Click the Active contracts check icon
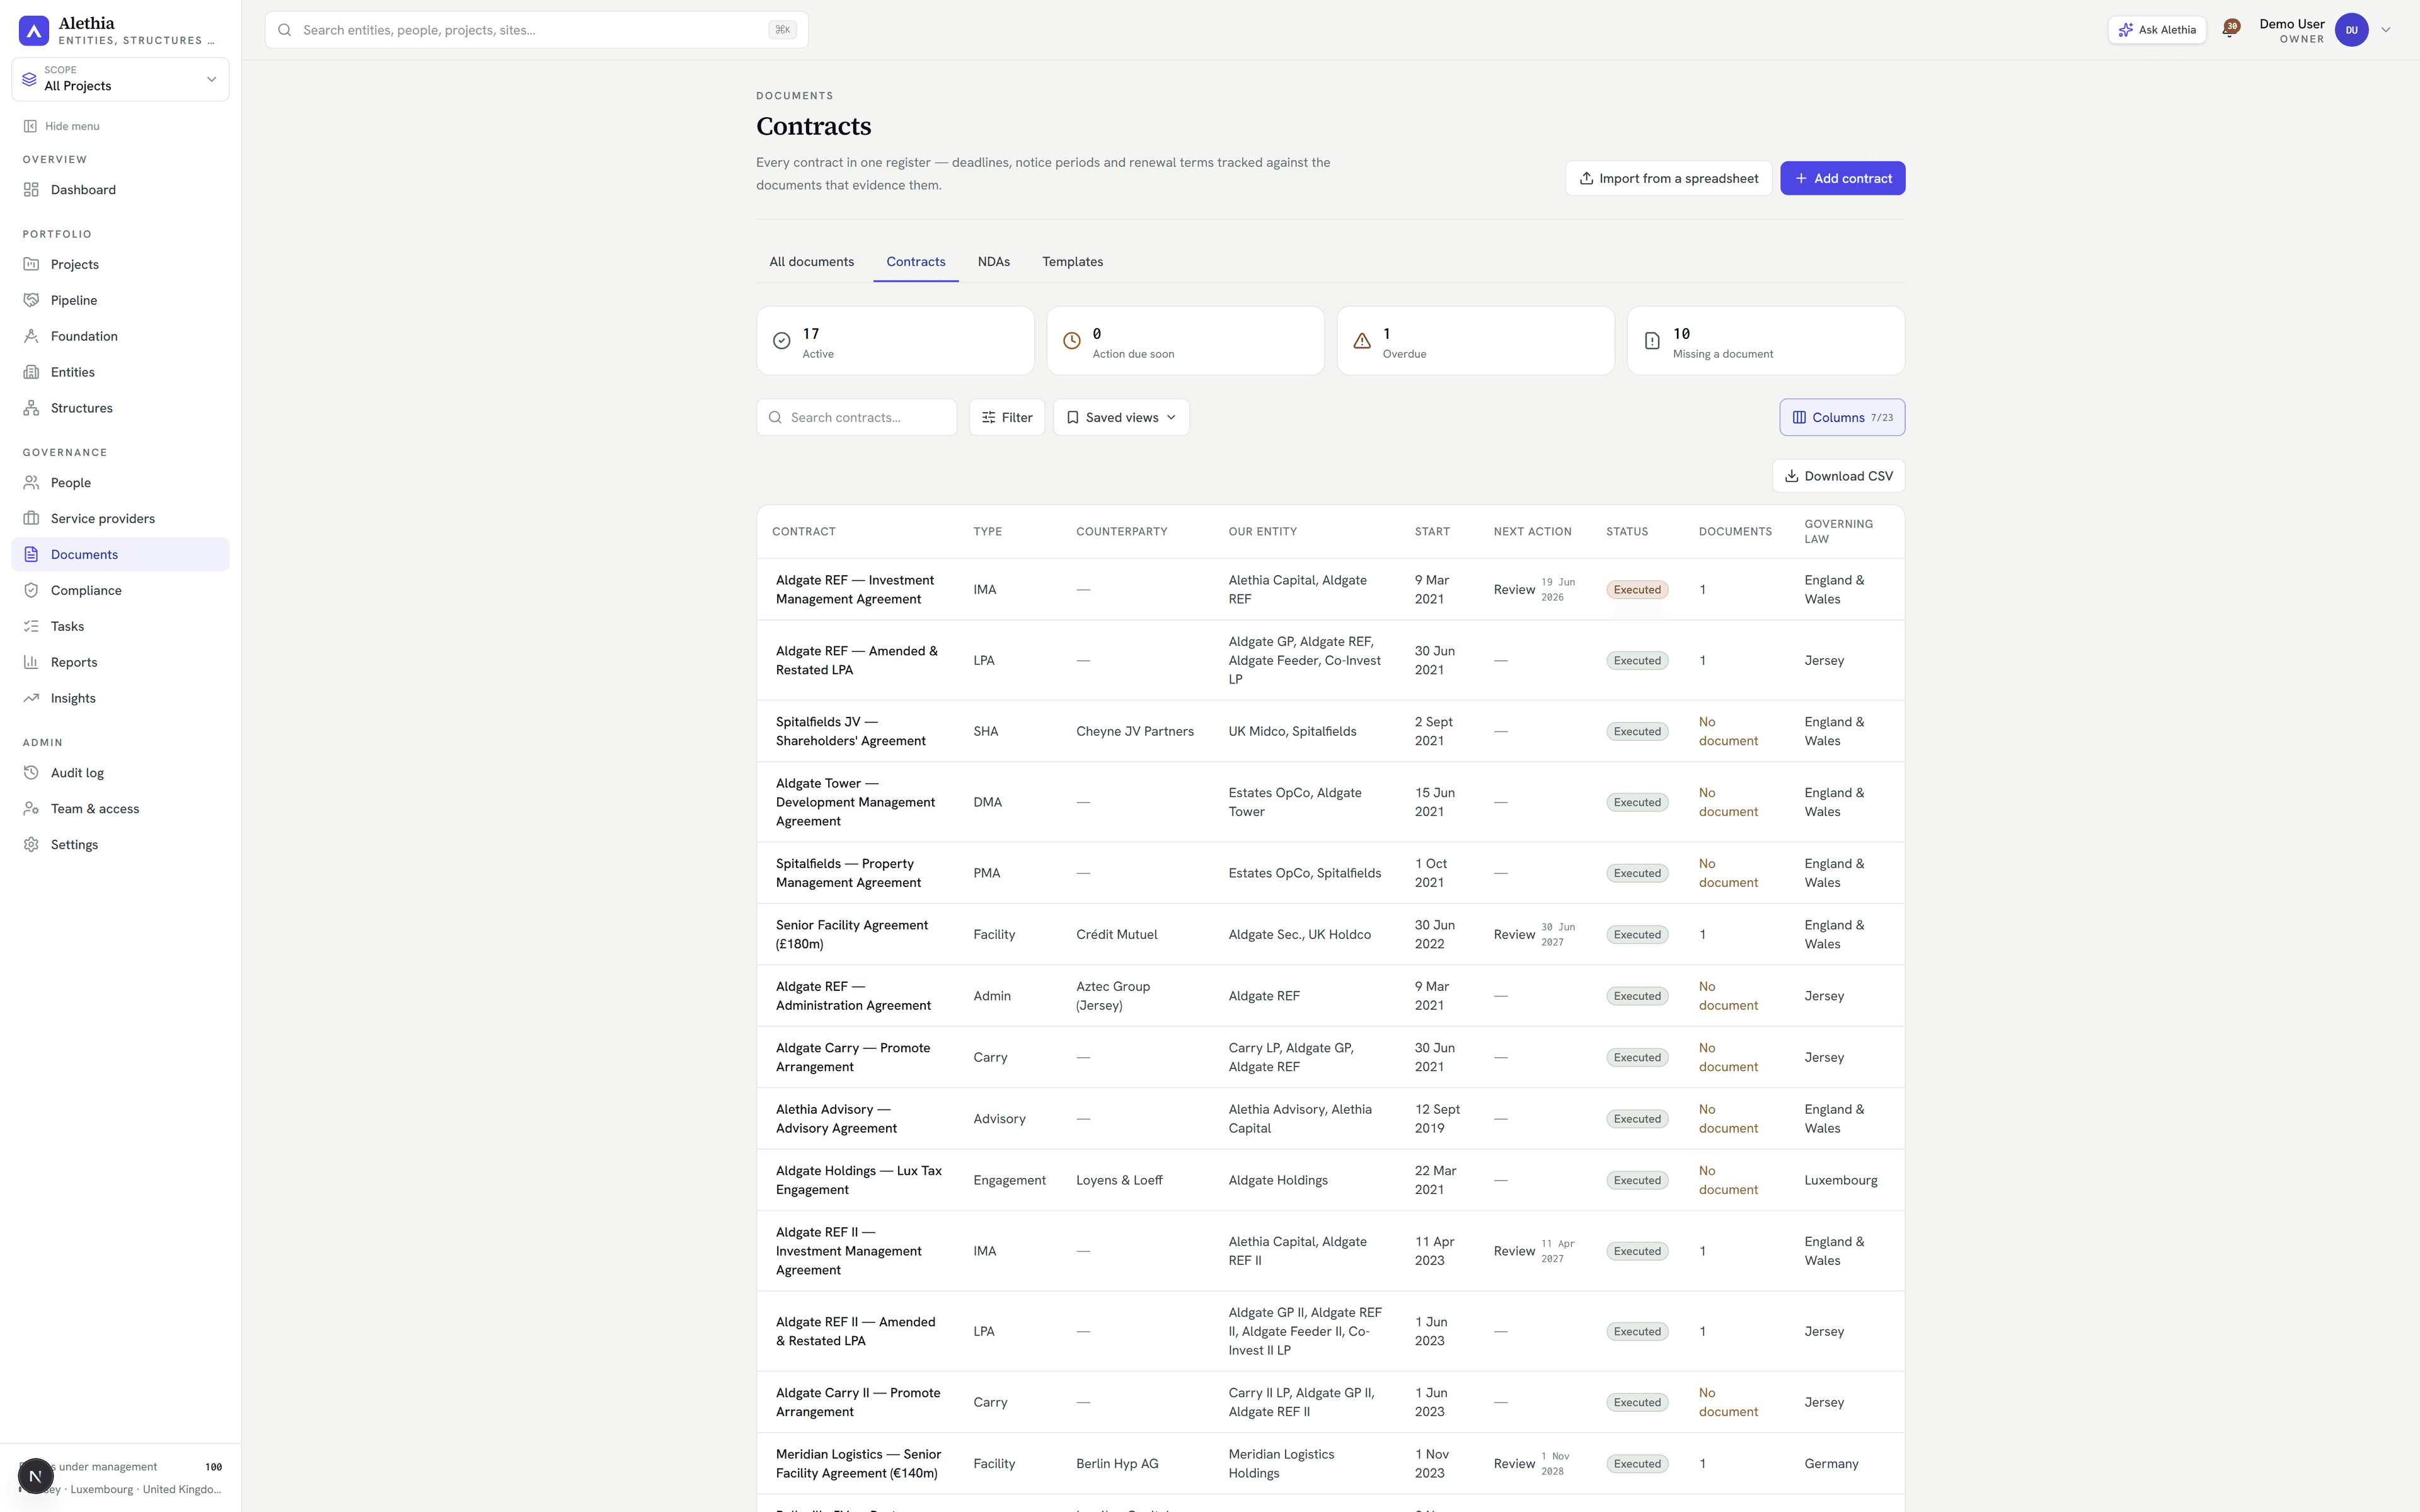This screenshot has height=1512, width=2420. click(782, 341)
